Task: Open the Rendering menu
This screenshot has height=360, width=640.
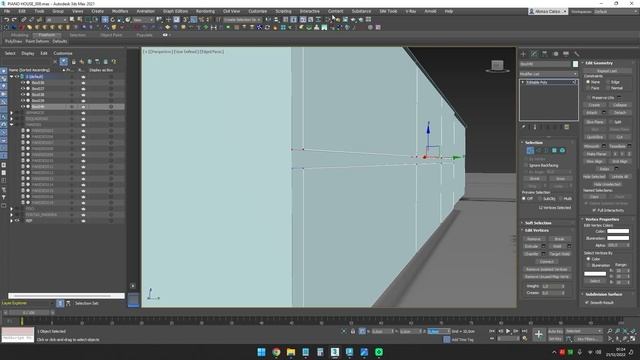Action: click(x=205, y=11)
